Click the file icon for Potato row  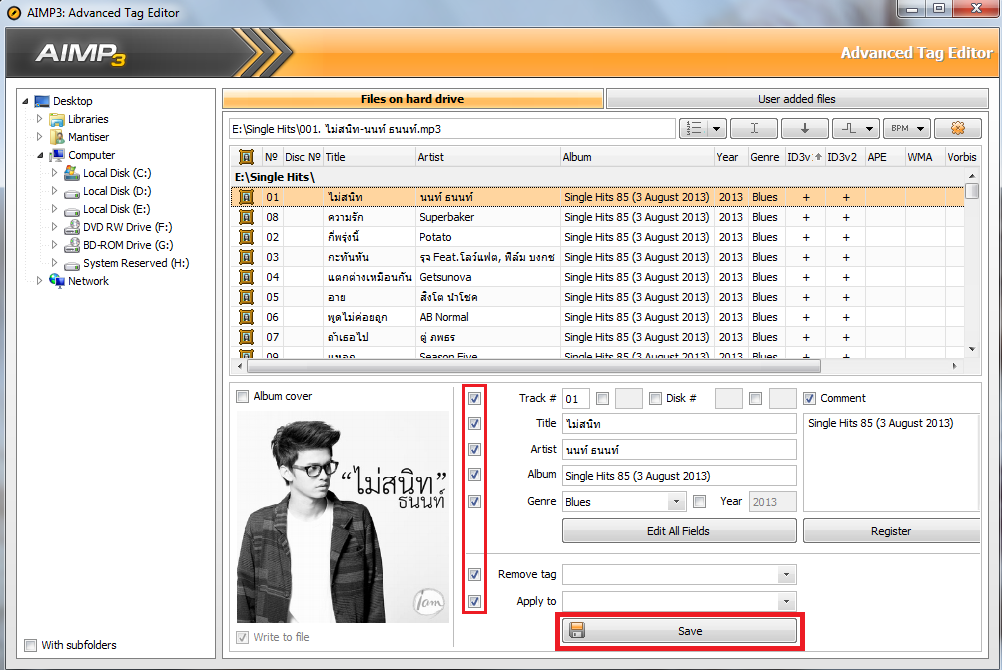[246, 237]
